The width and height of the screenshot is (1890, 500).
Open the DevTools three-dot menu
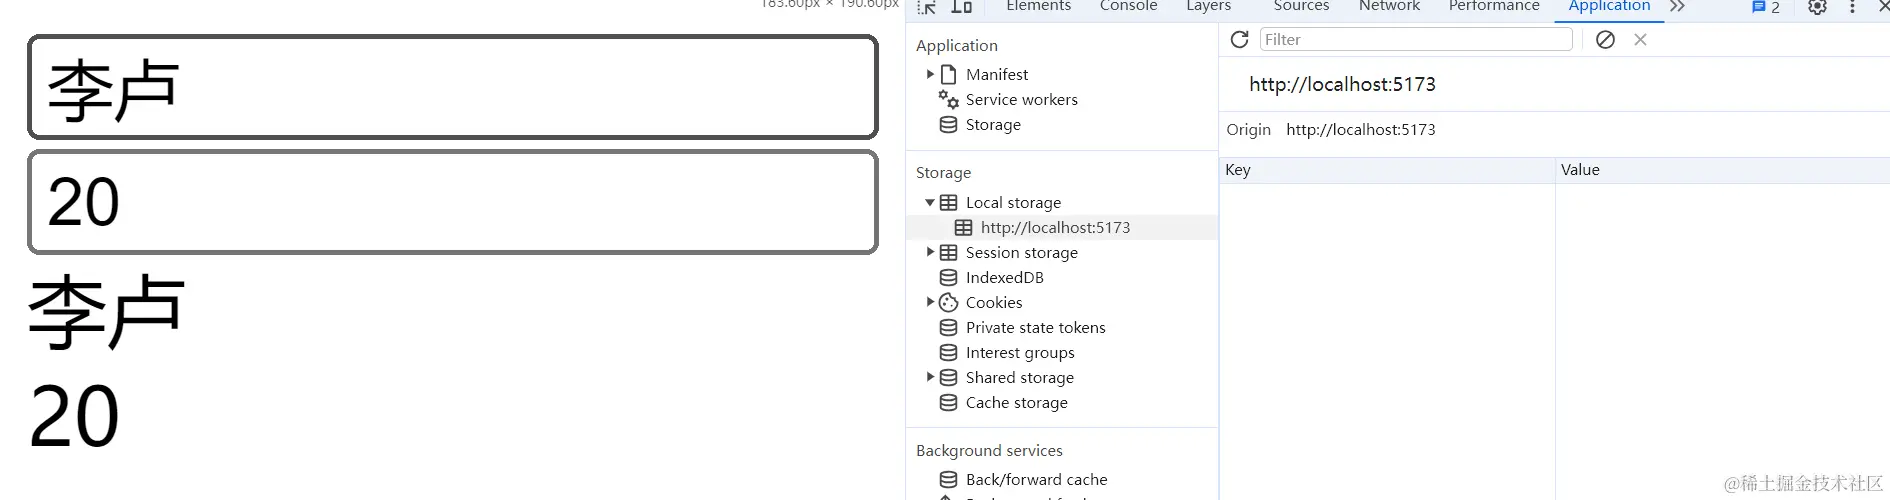coord(1852,6)
